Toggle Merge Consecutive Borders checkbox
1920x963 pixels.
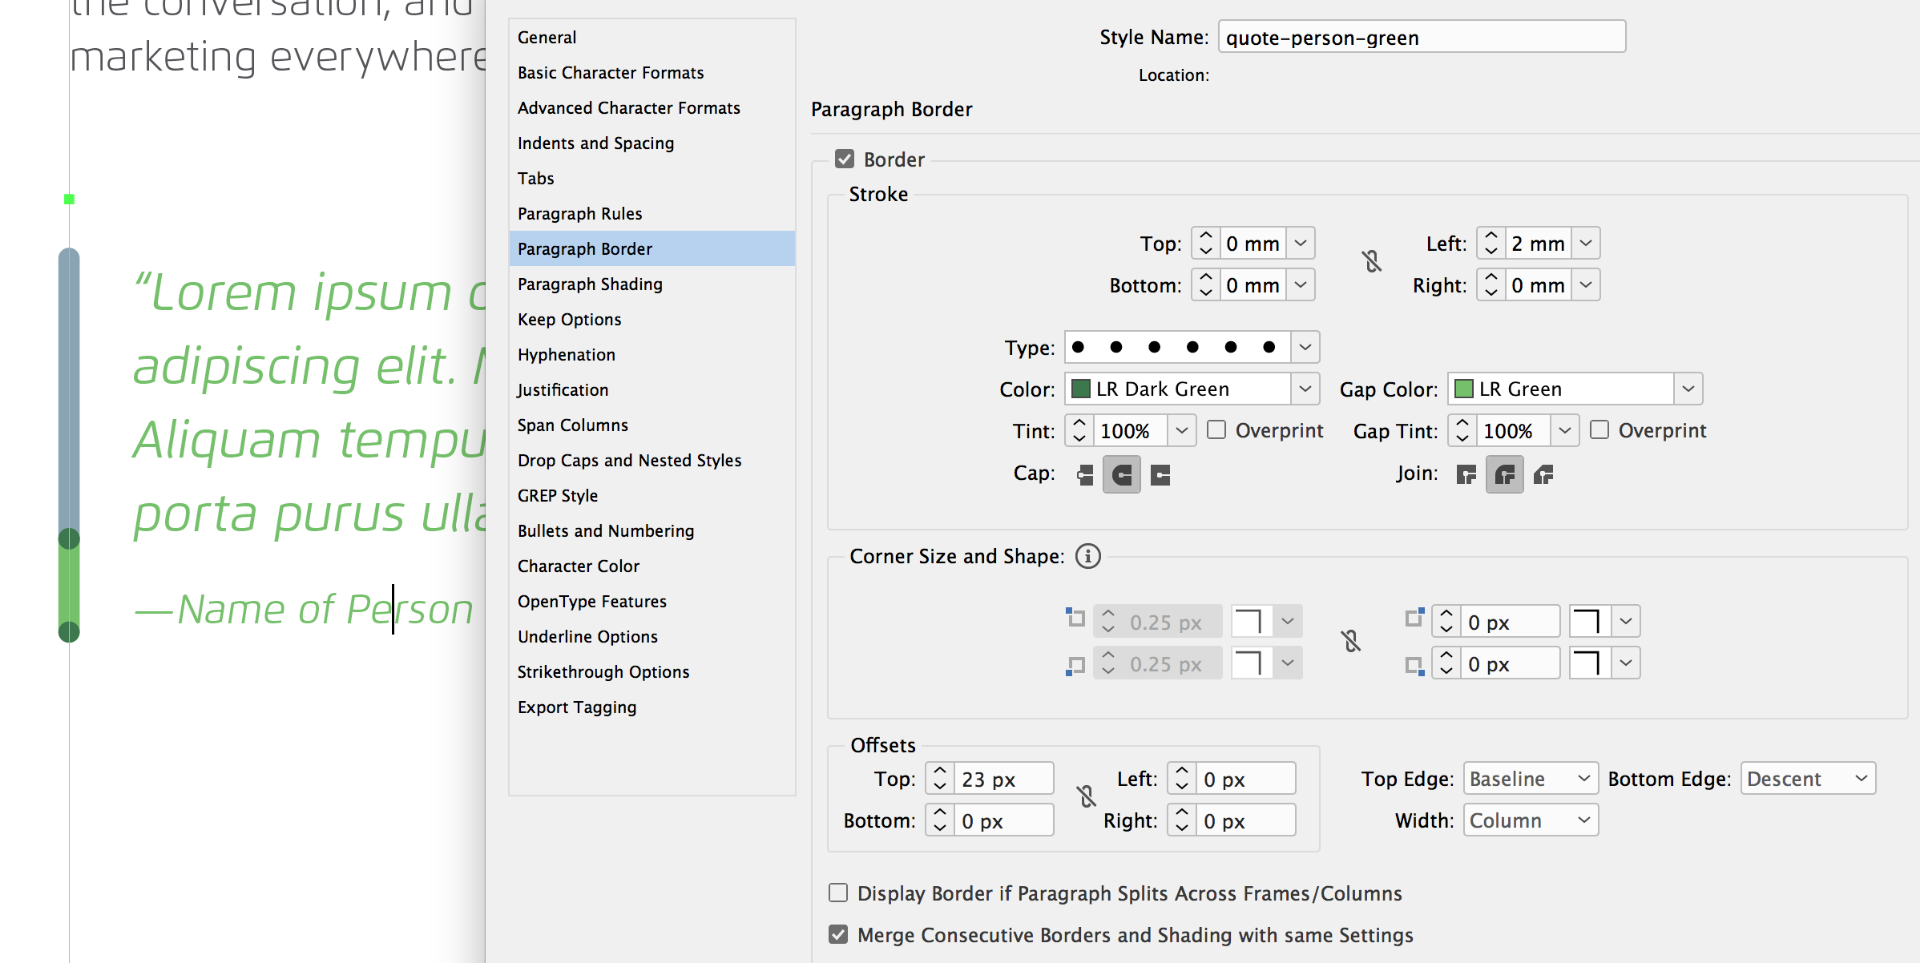point(838,935)
